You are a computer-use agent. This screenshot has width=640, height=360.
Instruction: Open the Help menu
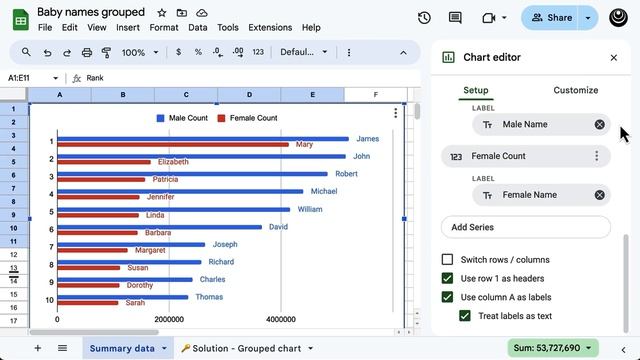coord(311,28)
